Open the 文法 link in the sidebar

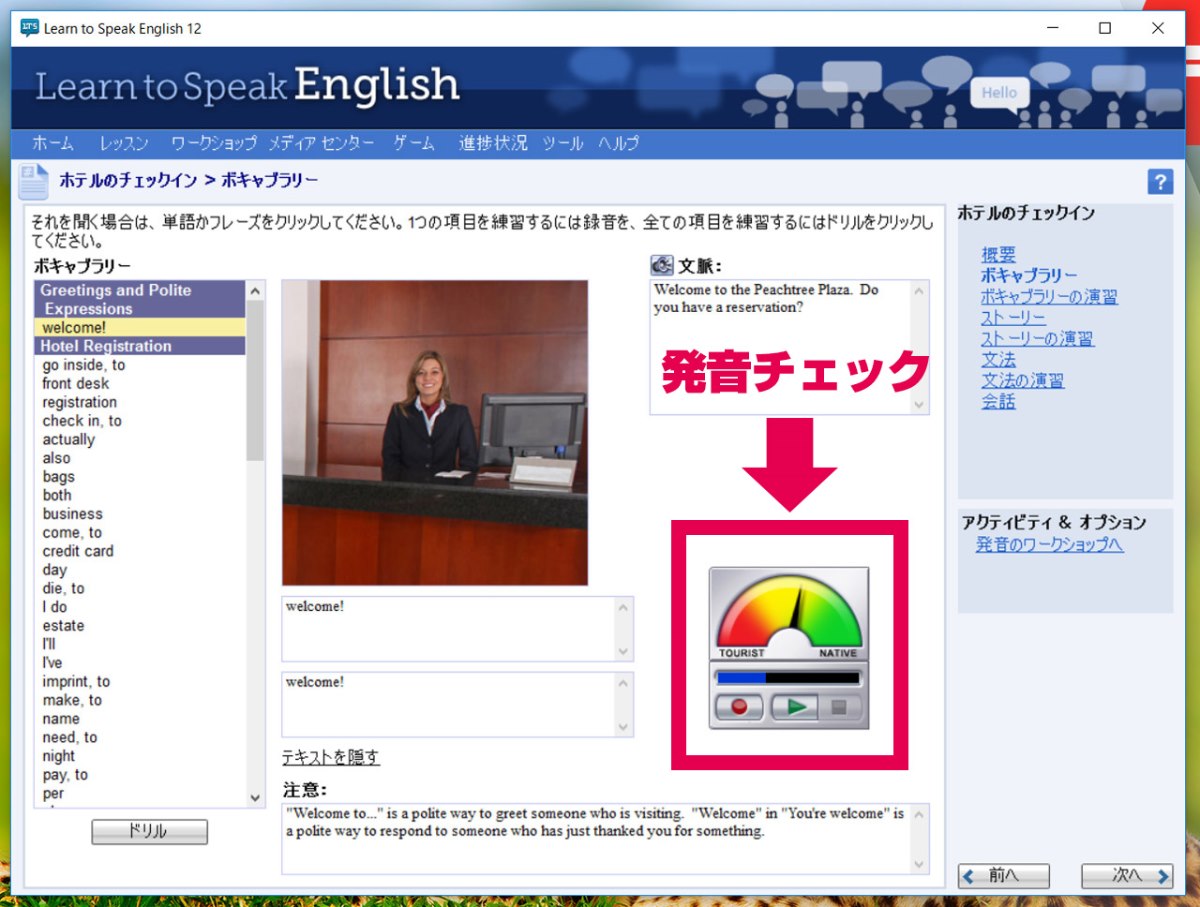point(998,359)
